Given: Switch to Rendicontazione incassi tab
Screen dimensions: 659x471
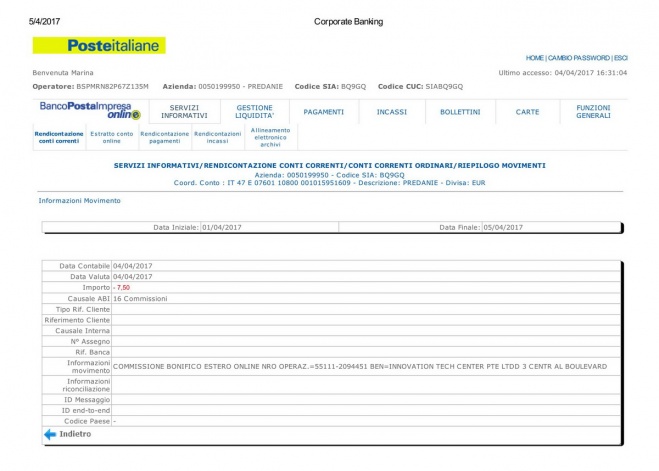Looking at the screenshot, I should tap(217, 137).
